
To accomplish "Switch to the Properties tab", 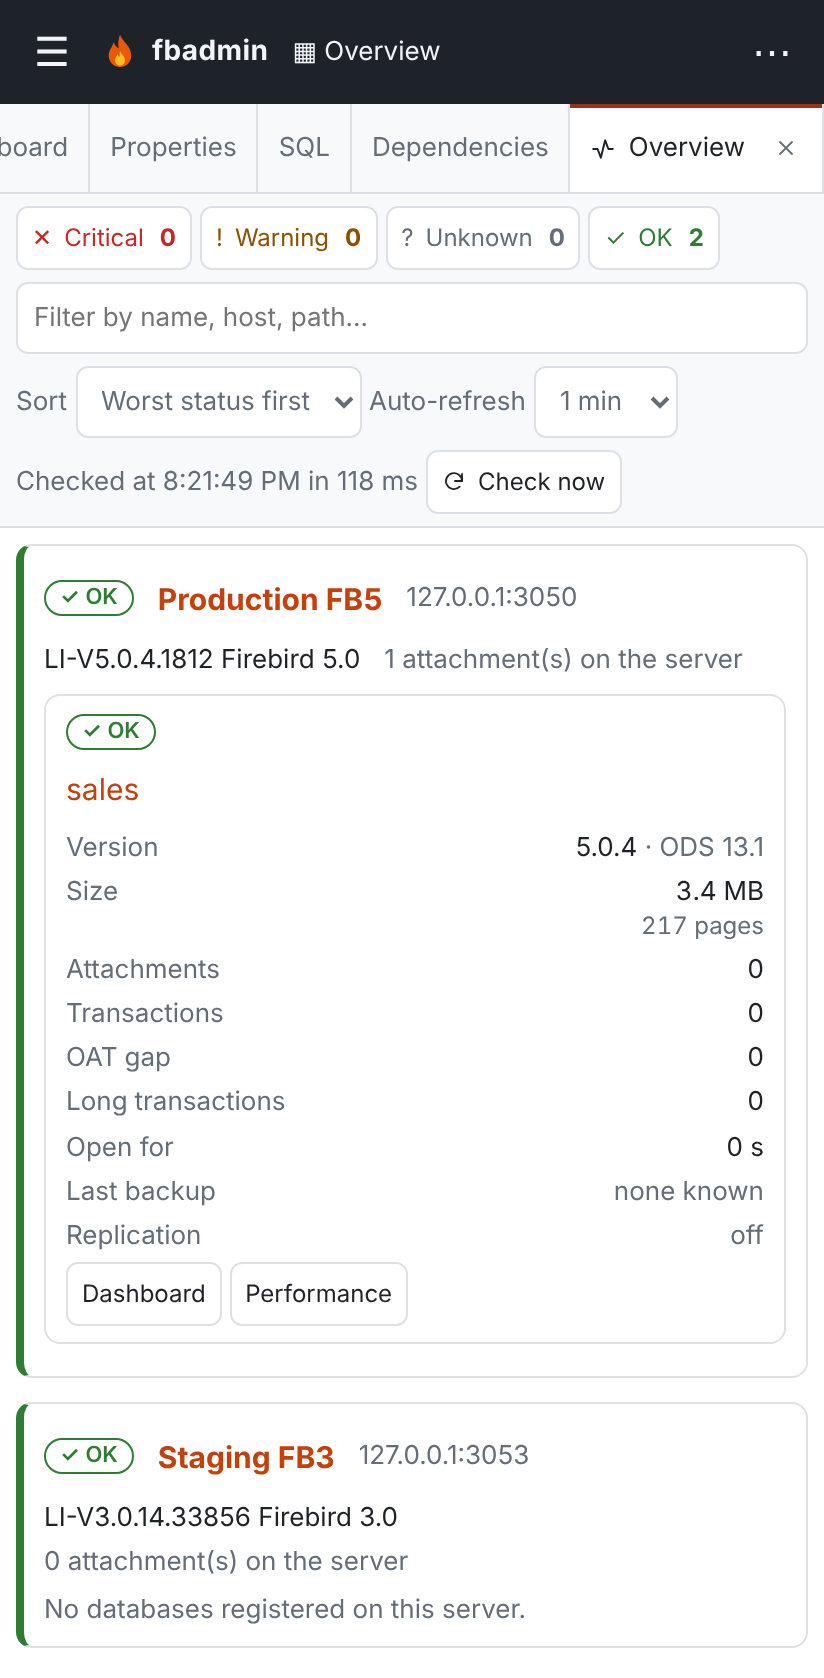I will [173, 148].
